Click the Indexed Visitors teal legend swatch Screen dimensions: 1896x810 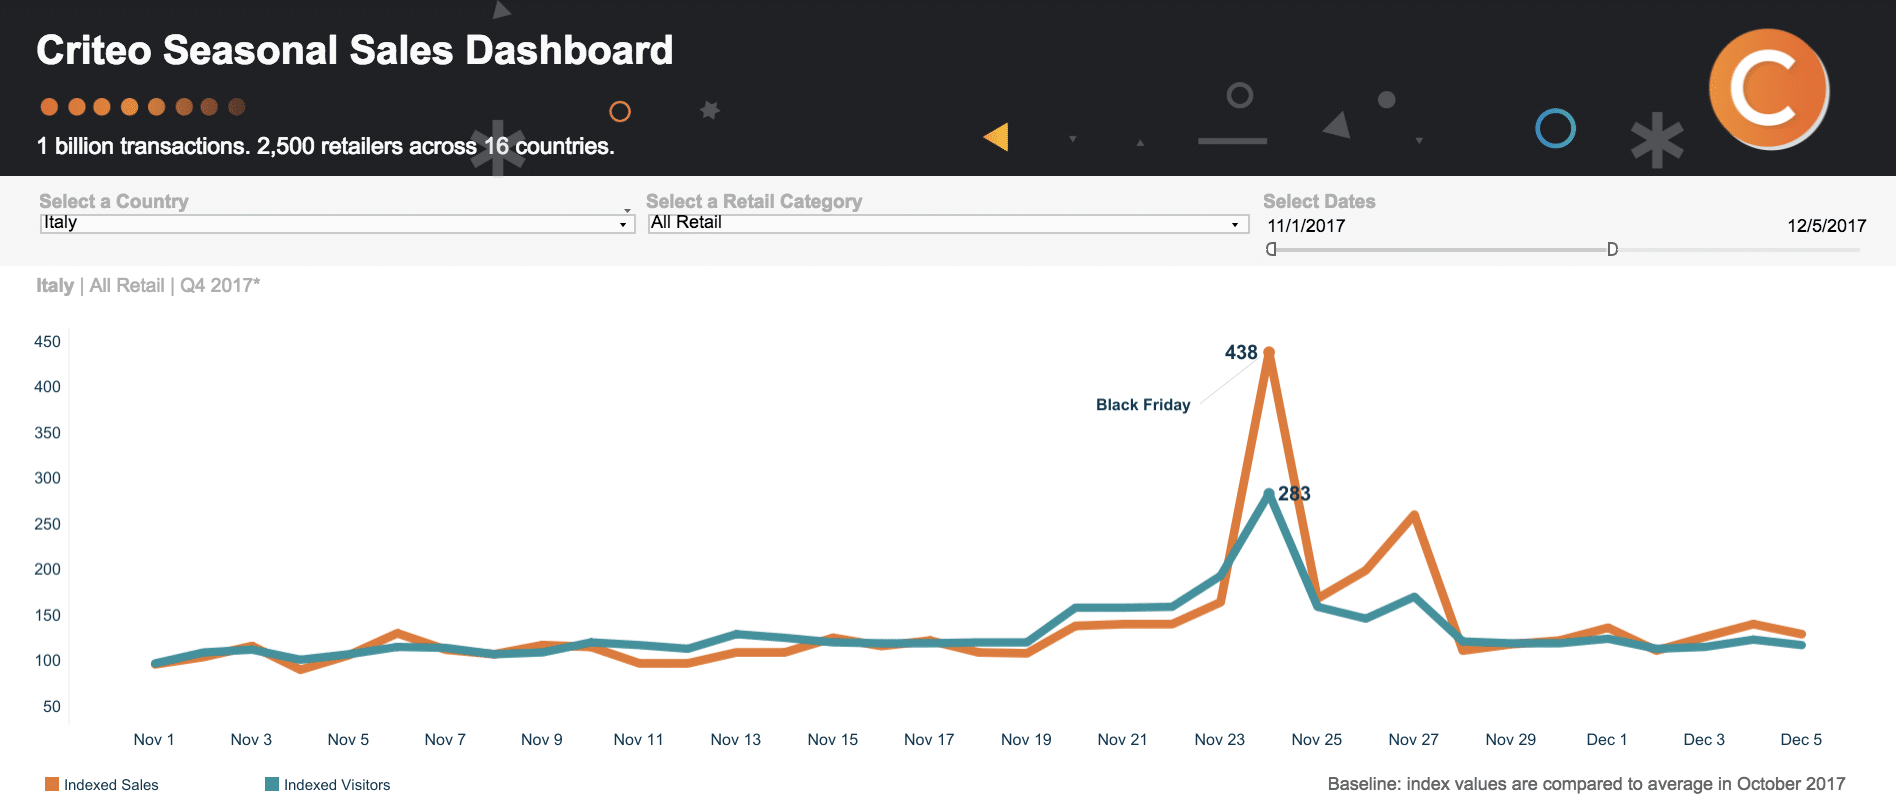pyautogui.click(x=272, y=784)
